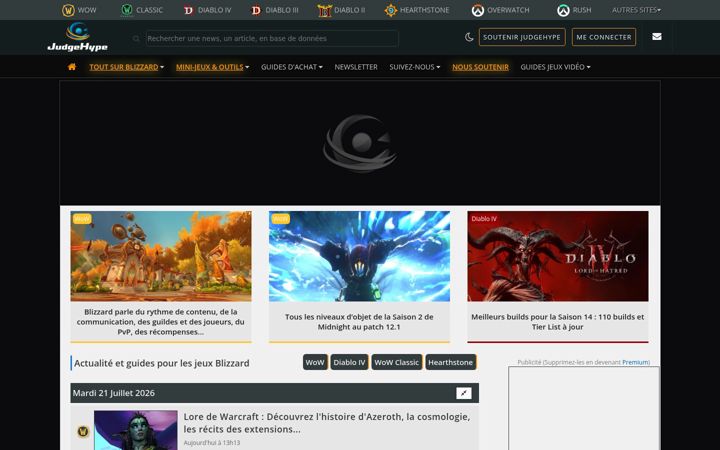Filter news by the WoW tag

[x=315, y=362]
